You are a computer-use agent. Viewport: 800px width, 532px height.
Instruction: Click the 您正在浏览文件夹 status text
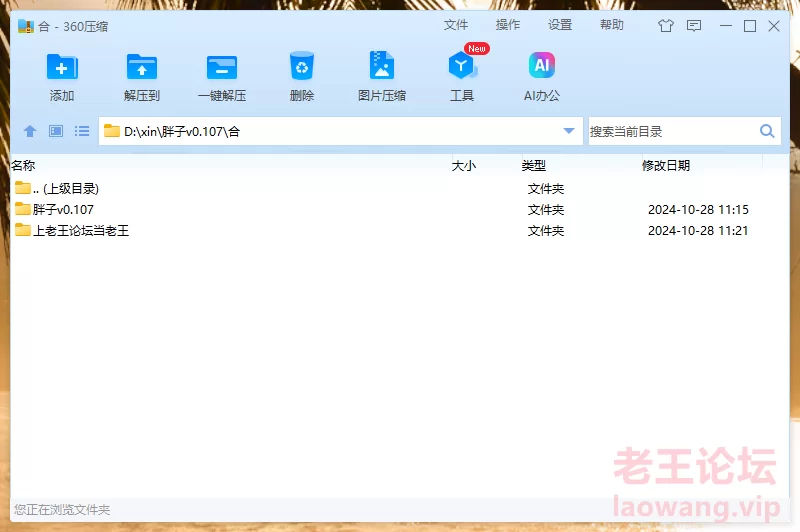pos(62,510)
